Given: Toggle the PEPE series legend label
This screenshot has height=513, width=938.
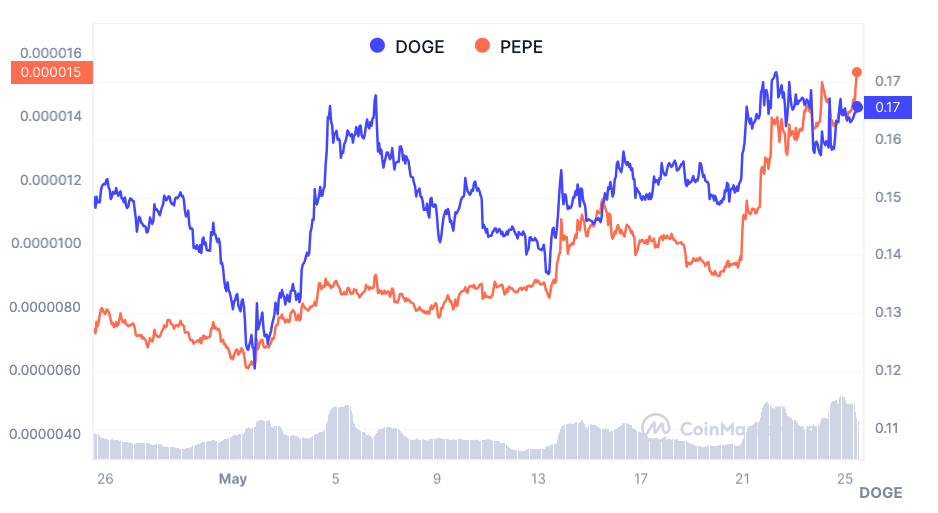Looking at the screenshot, I should pyautogui.click(x=521, y=46).
